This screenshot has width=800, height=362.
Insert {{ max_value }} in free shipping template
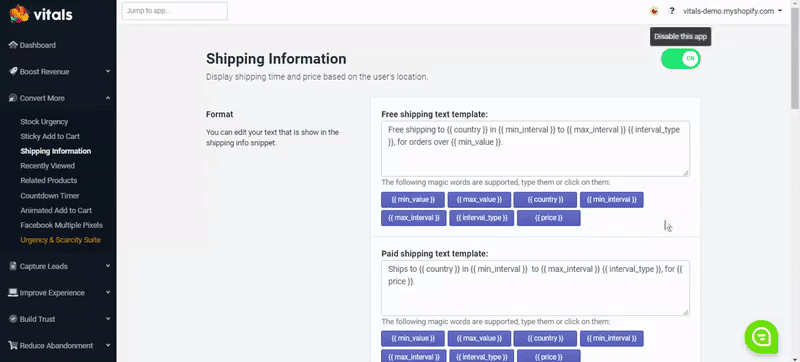tap(479, 200)
